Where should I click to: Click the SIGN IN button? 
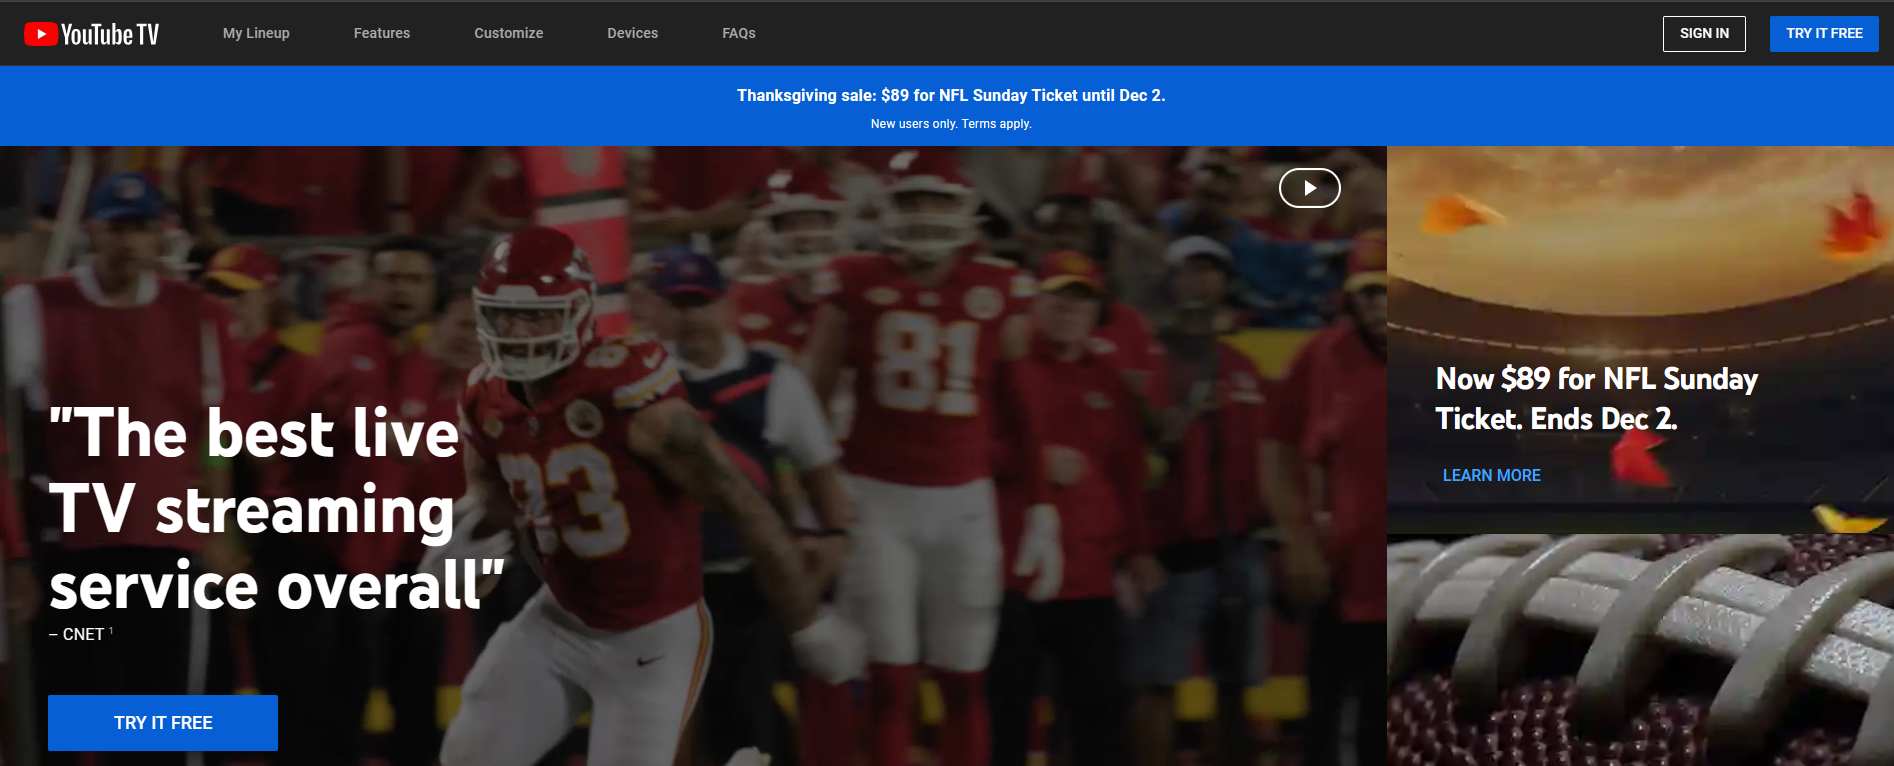1704,34
